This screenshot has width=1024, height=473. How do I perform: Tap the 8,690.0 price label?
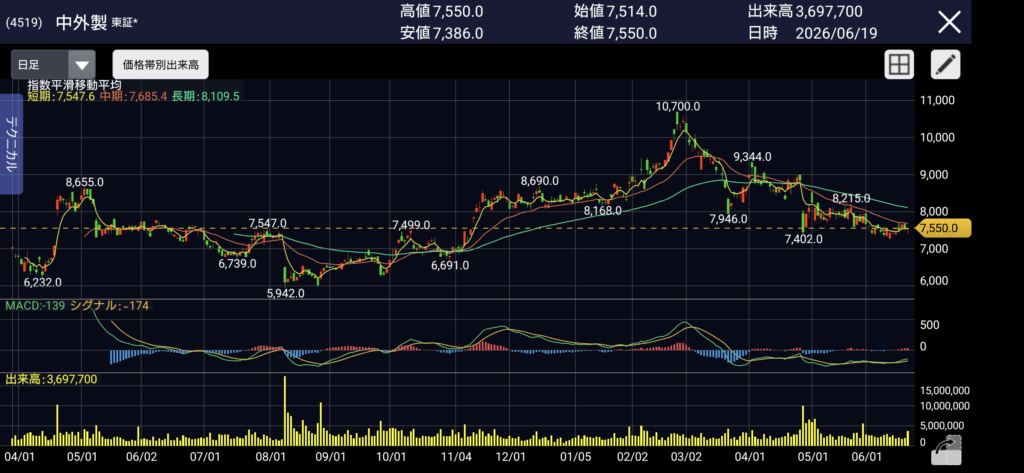click(539, 181)
